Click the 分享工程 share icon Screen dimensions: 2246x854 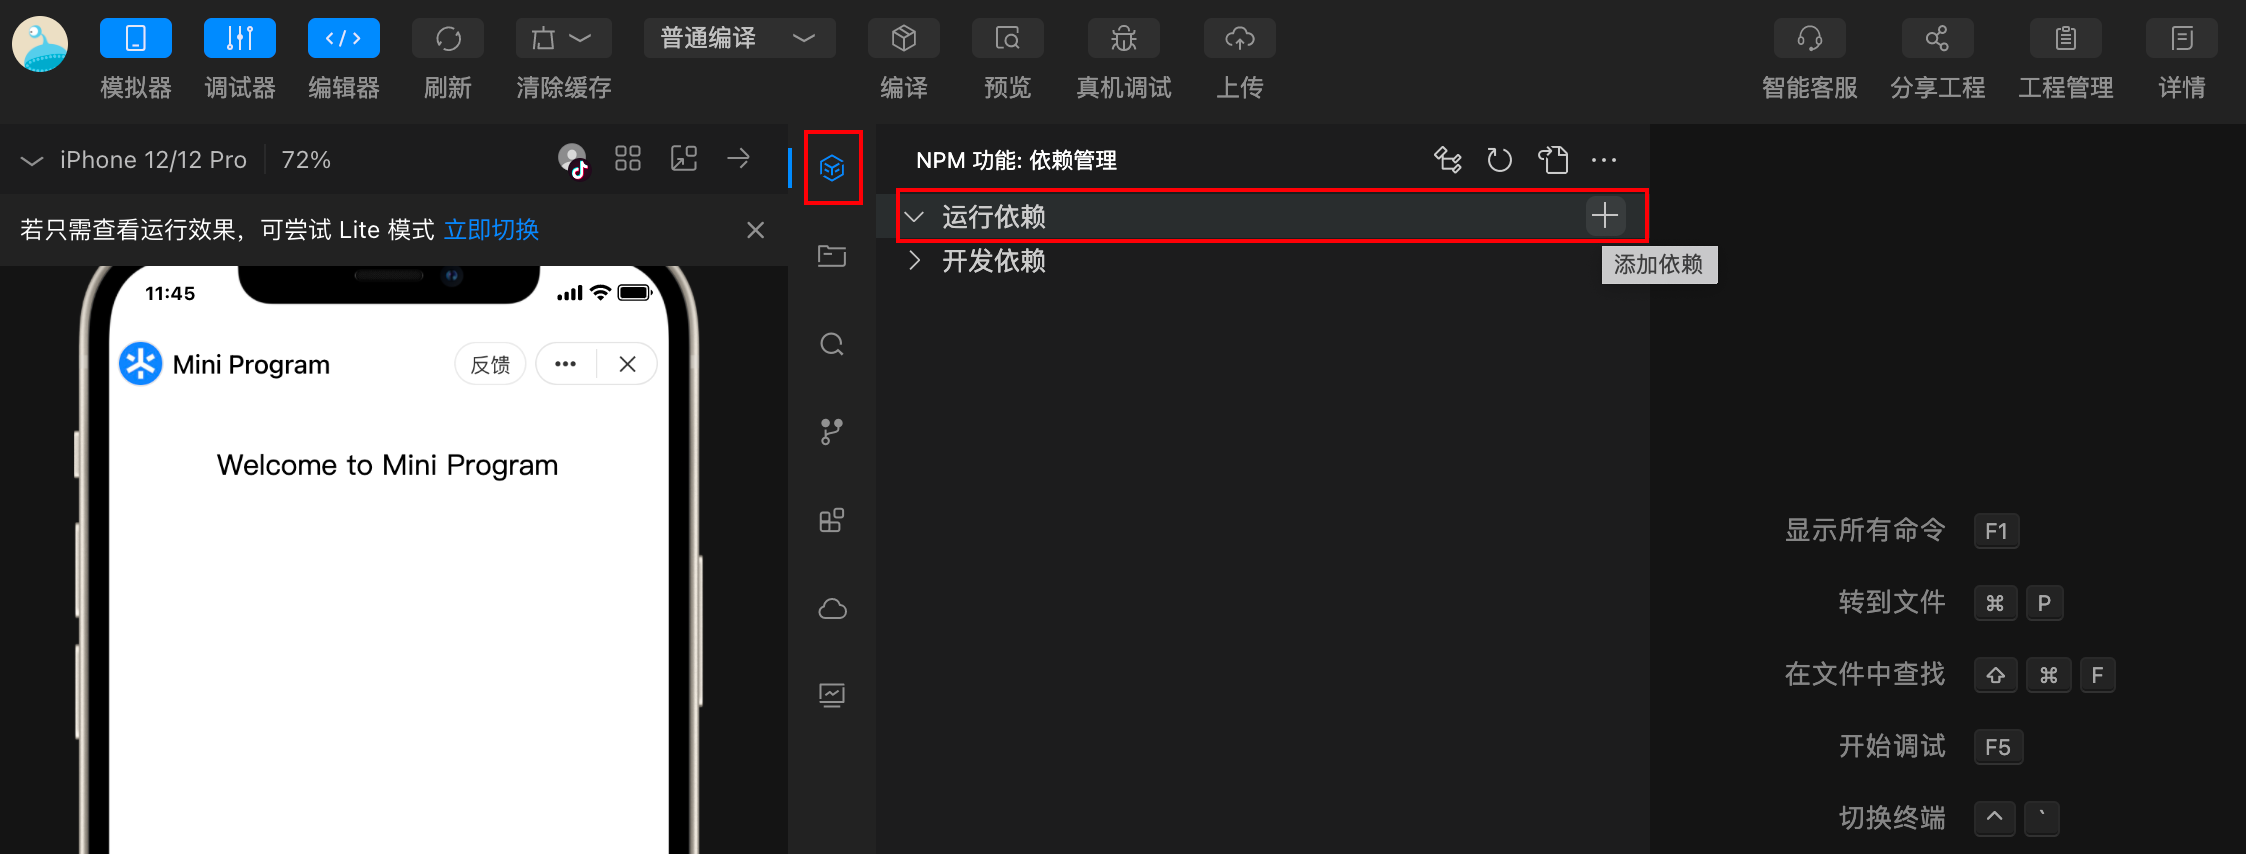[x=1938, y=39]
